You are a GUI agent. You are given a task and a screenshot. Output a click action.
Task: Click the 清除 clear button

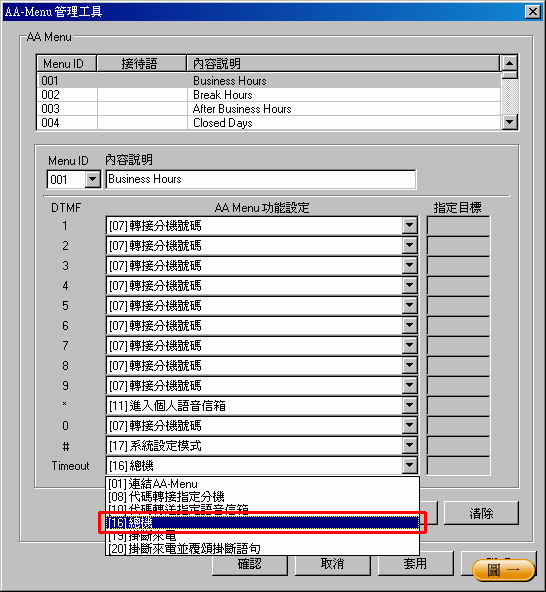(481, 513)
